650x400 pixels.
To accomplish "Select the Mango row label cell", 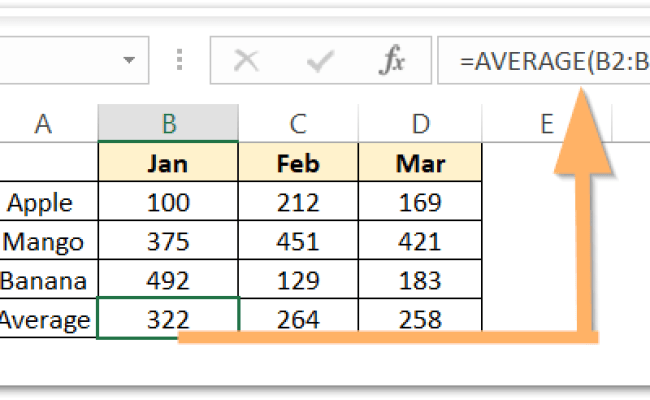I will (x=49, y=240).
